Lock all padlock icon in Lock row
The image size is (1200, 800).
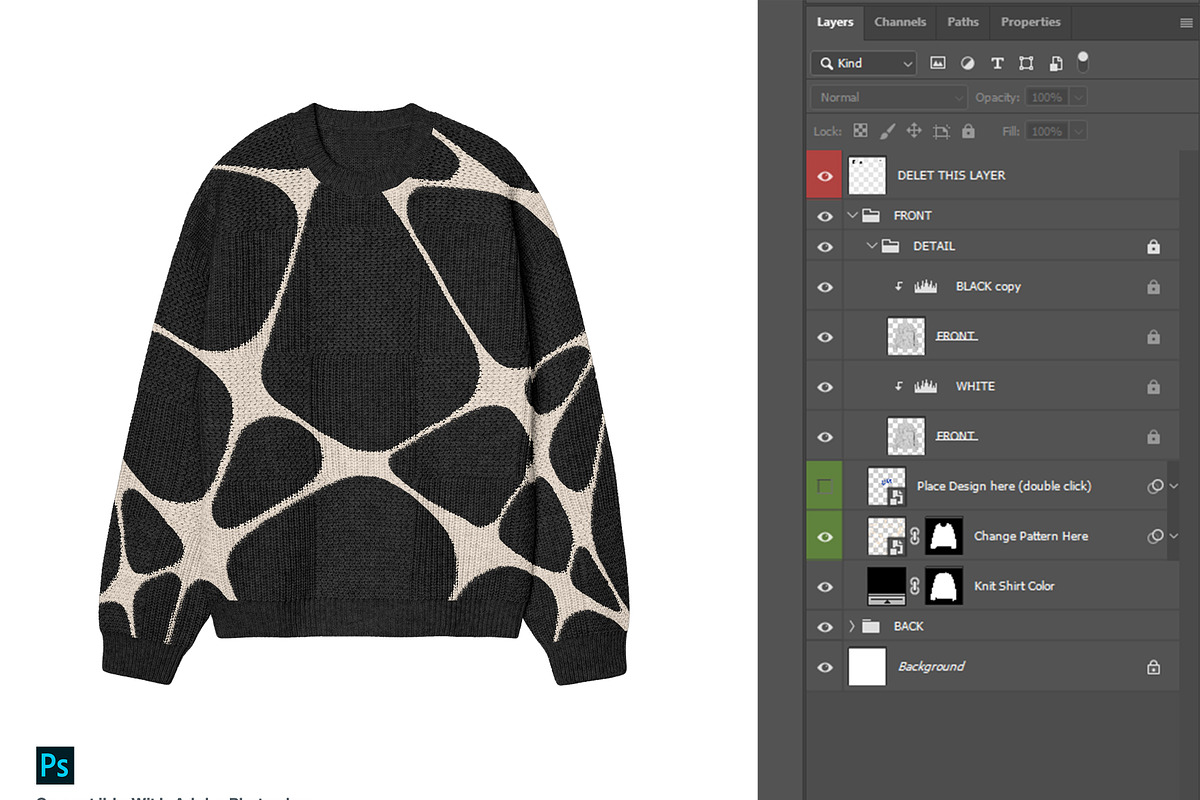coord(968,131)
